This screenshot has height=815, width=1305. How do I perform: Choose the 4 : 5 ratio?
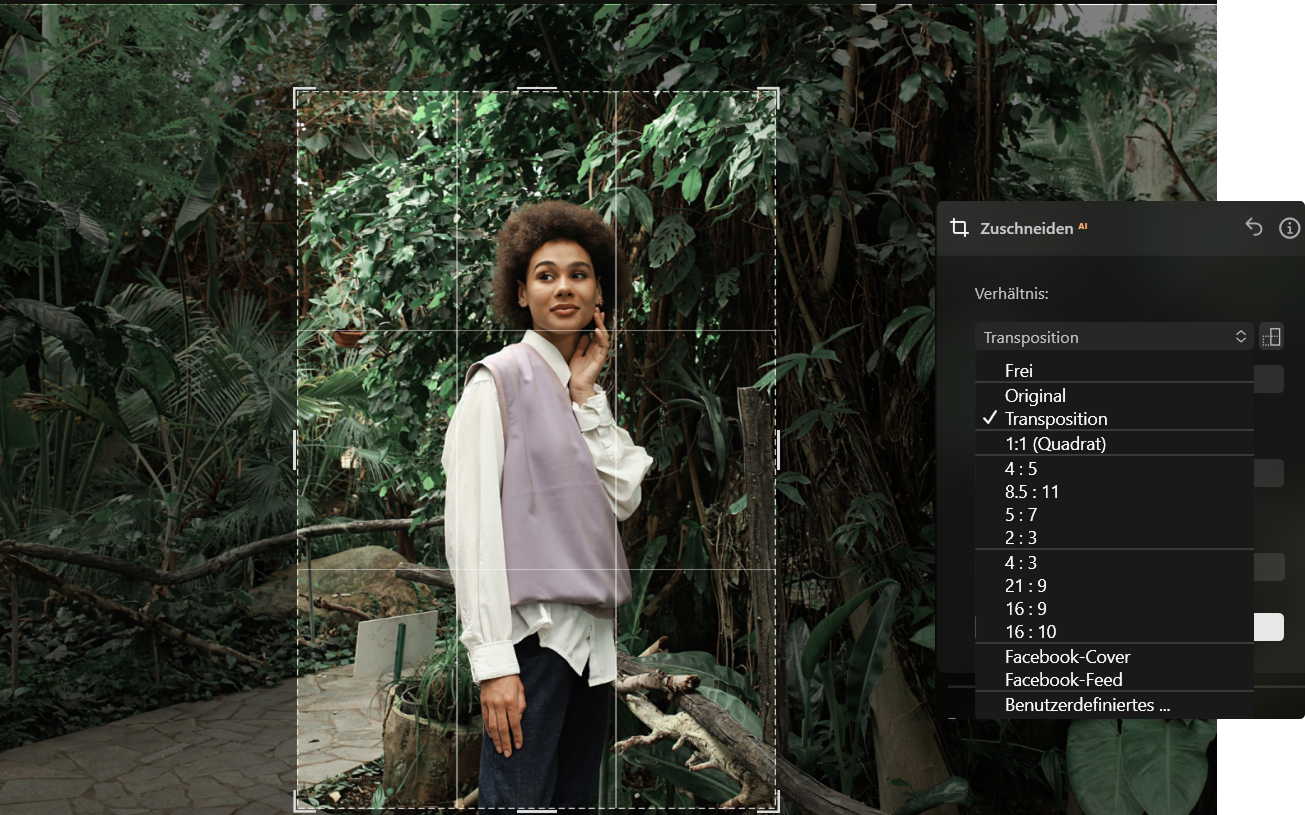[x=1114, y=469]
